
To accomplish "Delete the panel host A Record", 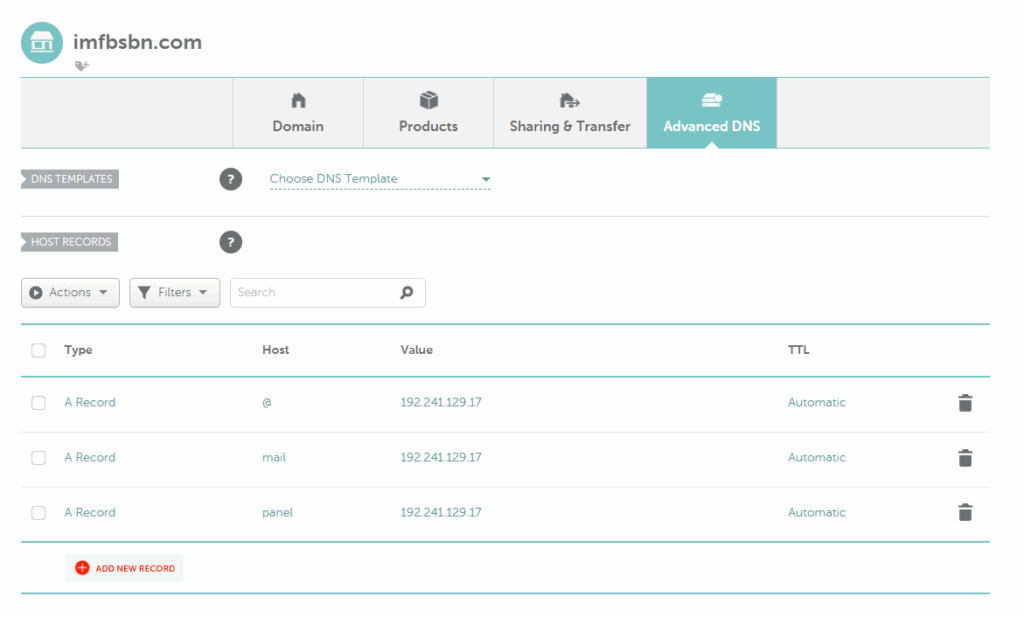I will tap(964, 513).
